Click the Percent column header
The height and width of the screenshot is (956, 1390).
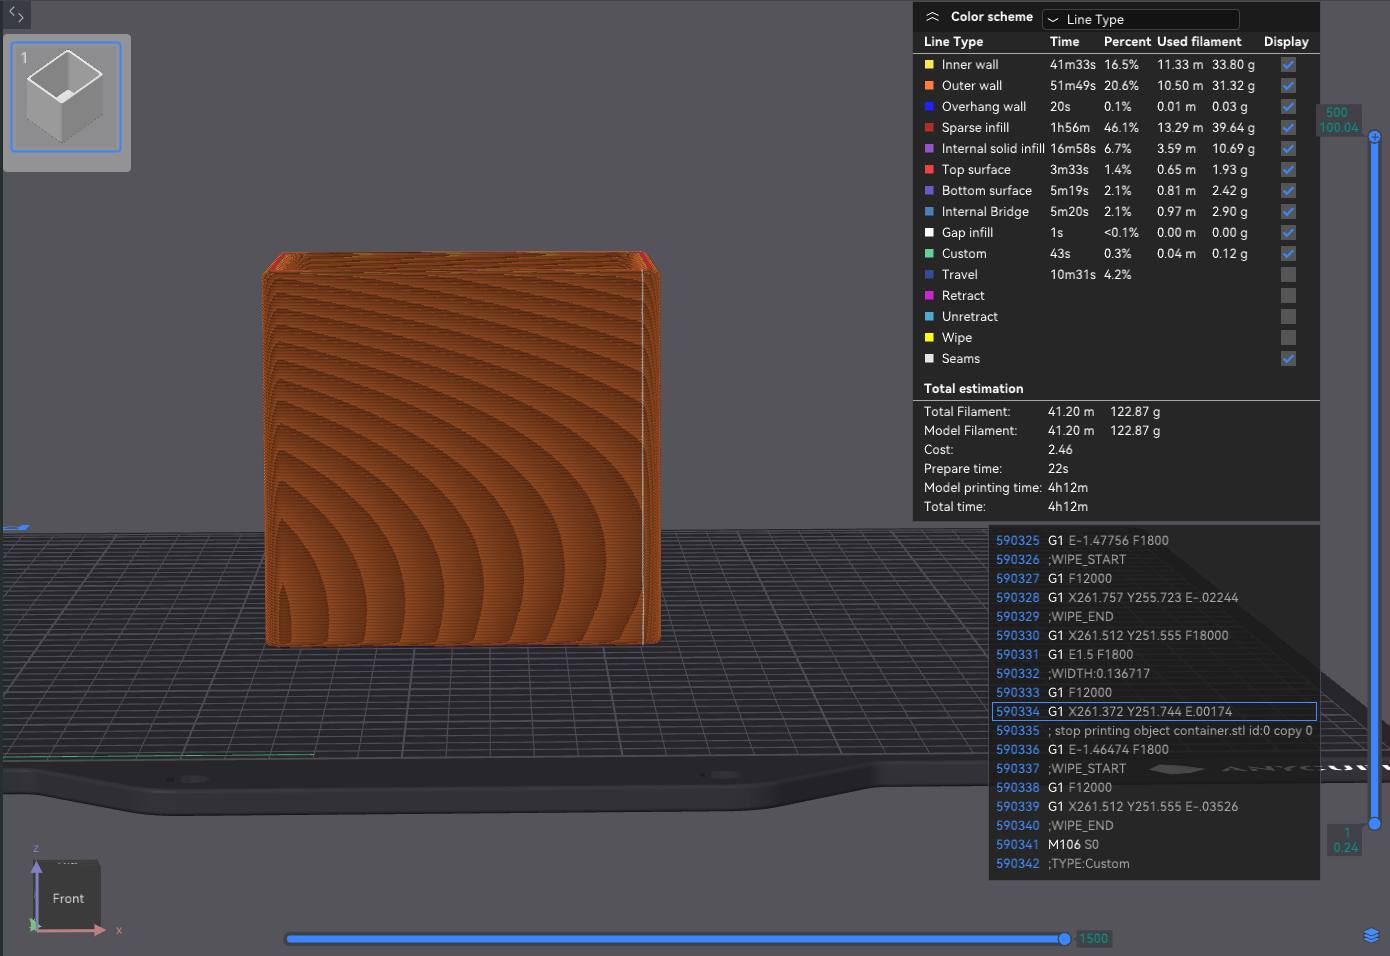click(1127, 41)
